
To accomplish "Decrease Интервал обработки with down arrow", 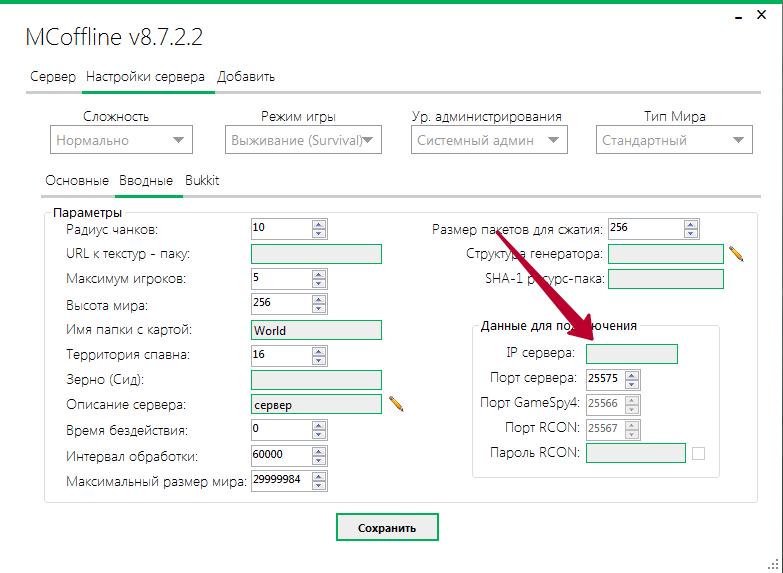I will 319,461.
